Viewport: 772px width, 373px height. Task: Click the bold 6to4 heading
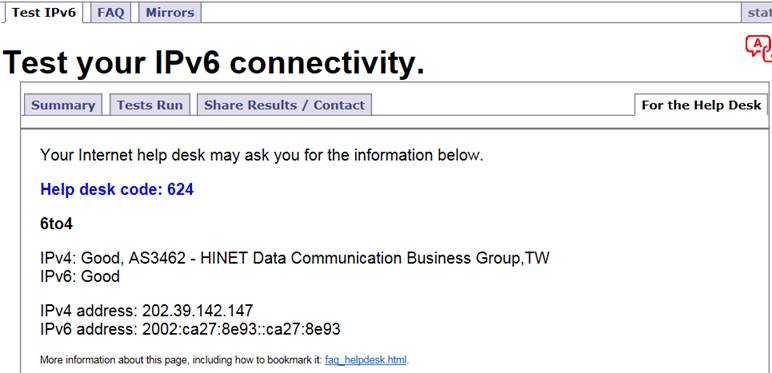[56, 224]
